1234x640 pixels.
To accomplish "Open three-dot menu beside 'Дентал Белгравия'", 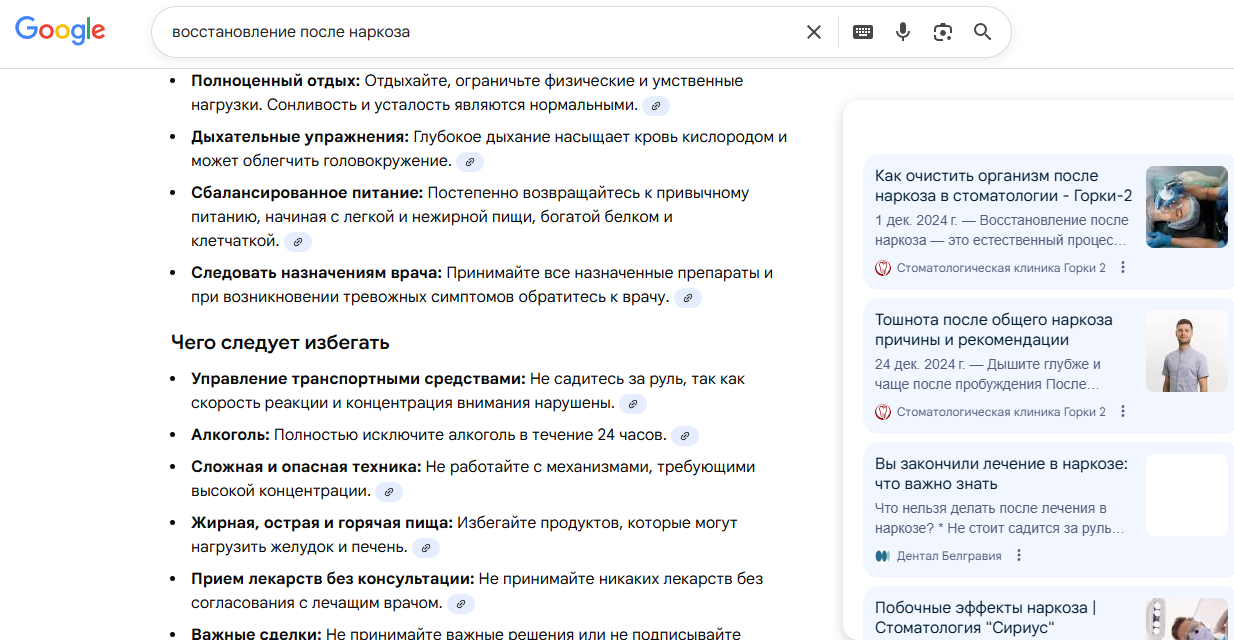I will pos(1019,555).
